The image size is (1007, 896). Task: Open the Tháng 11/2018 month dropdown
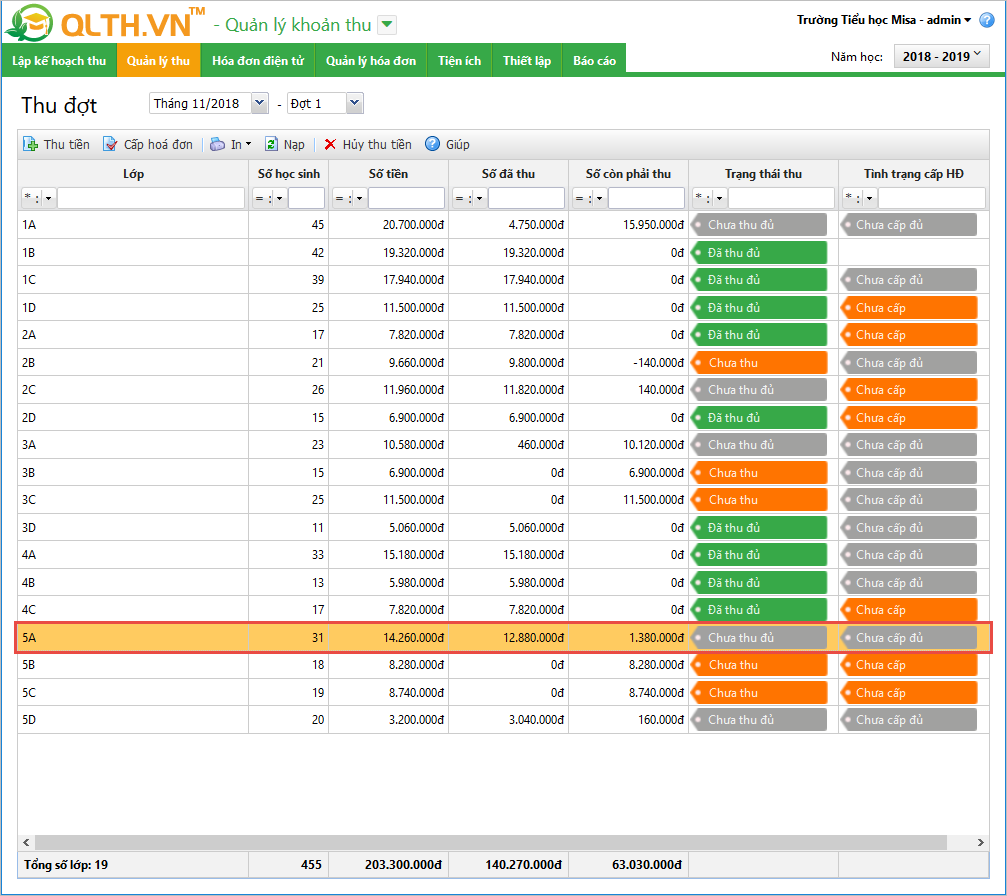coord(259,103)
